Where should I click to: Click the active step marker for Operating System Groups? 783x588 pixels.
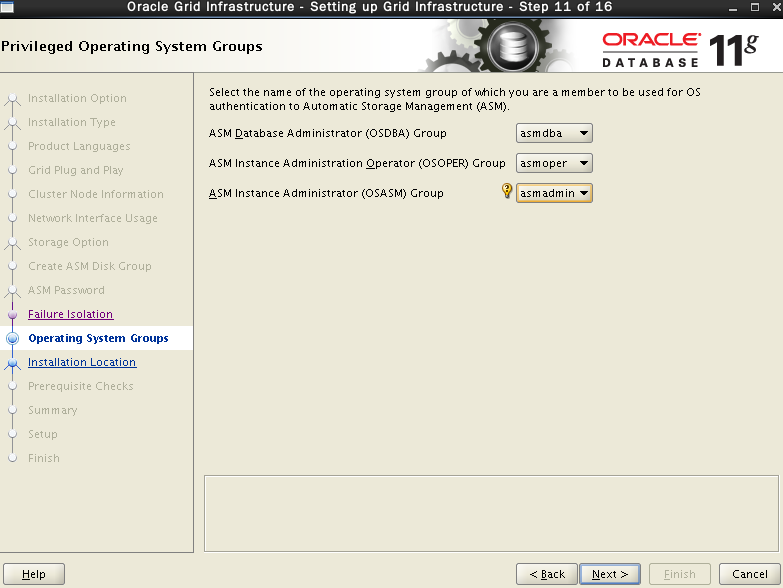coord(13,338)
